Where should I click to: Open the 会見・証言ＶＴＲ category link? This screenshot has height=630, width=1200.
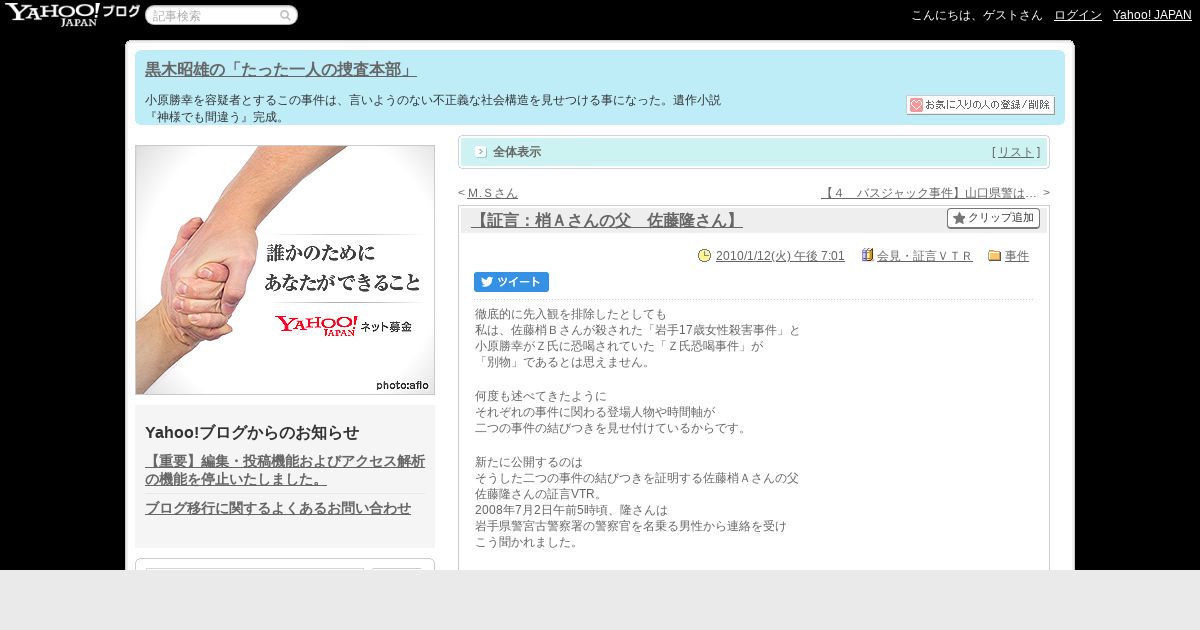[x=924, y=256]
